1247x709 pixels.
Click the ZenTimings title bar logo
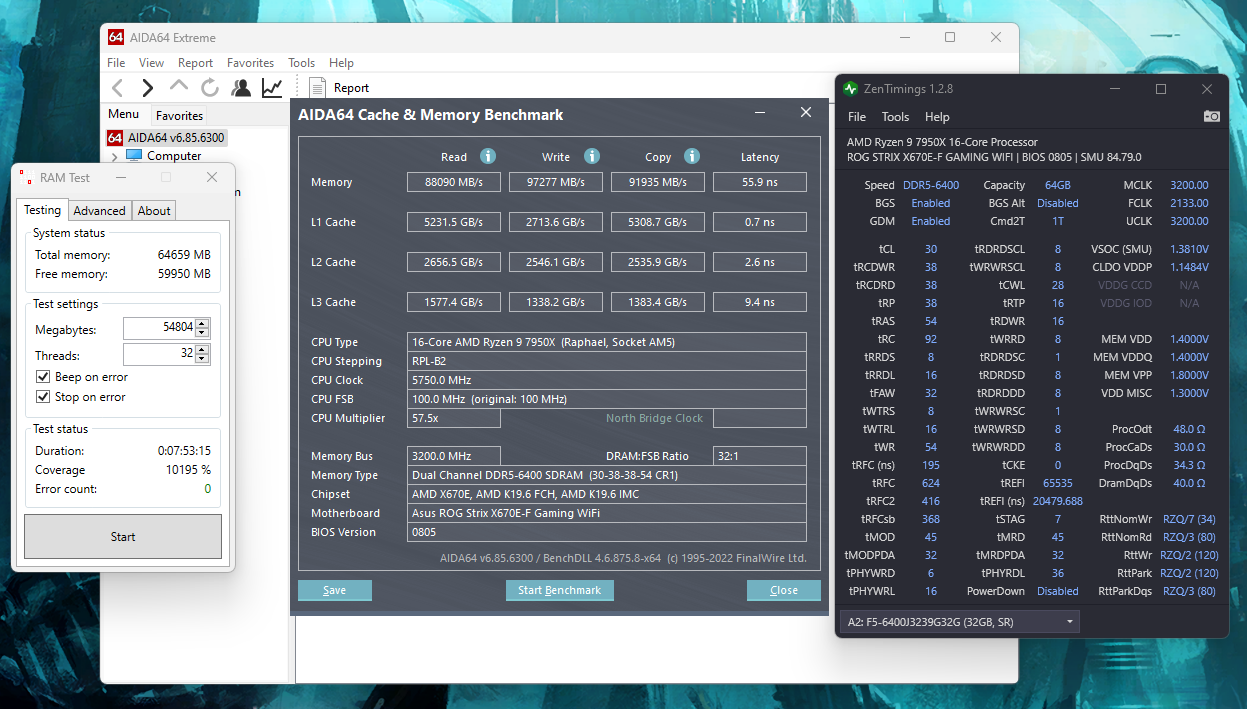850,89
